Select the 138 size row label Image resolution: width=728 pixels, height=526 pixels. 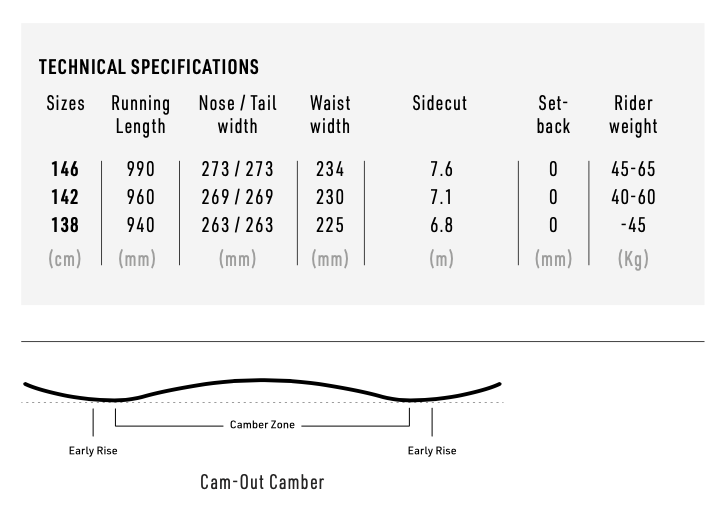(65, 225)
